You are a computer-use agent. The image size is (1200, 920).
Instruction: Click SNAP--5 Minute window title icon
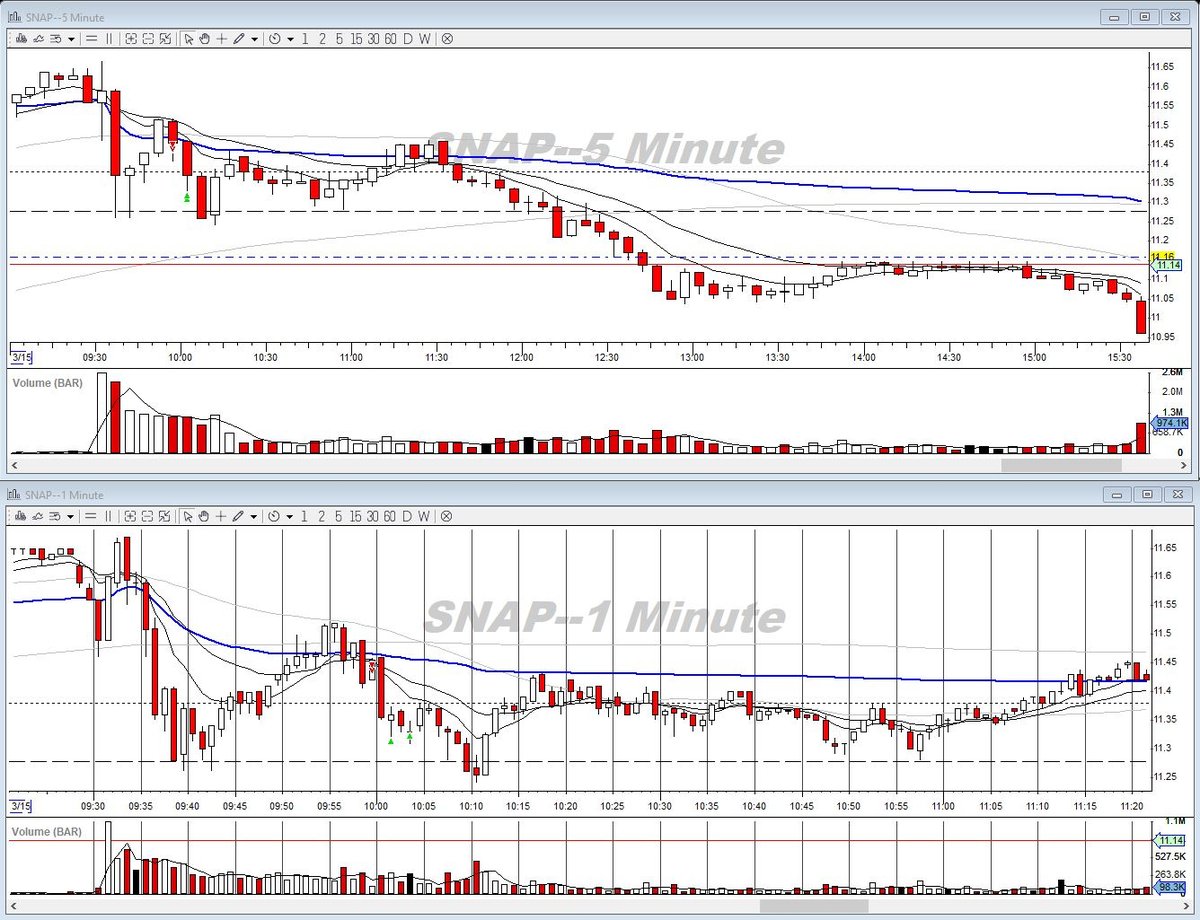coord(13,16)
